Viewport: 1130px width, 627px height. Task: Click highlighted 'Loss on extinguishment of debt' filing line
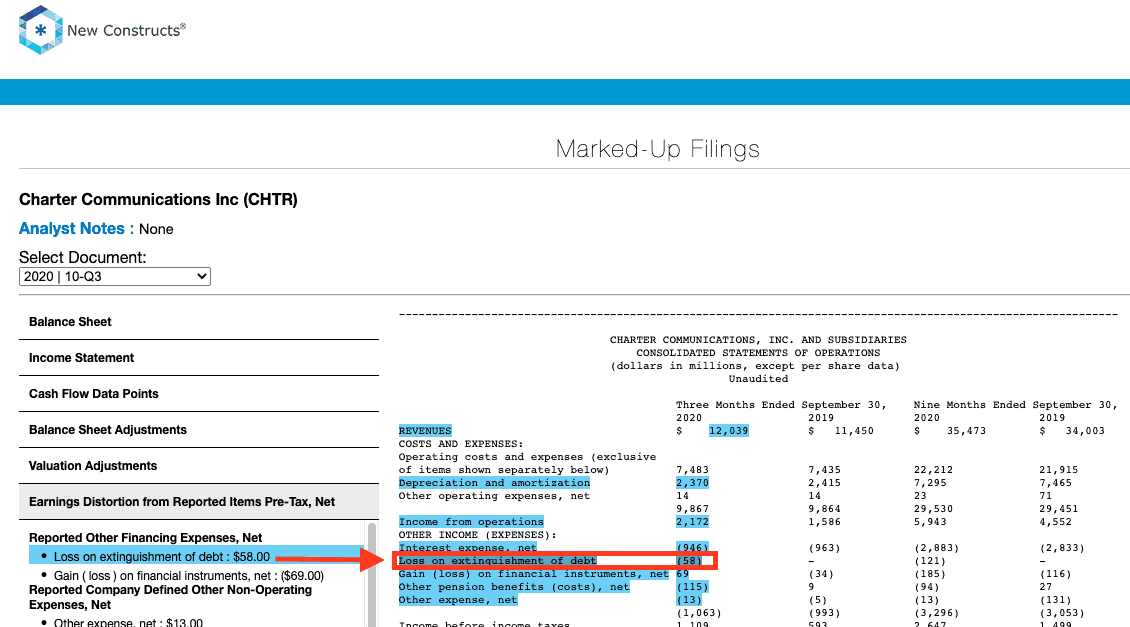[x=497, y=561]
